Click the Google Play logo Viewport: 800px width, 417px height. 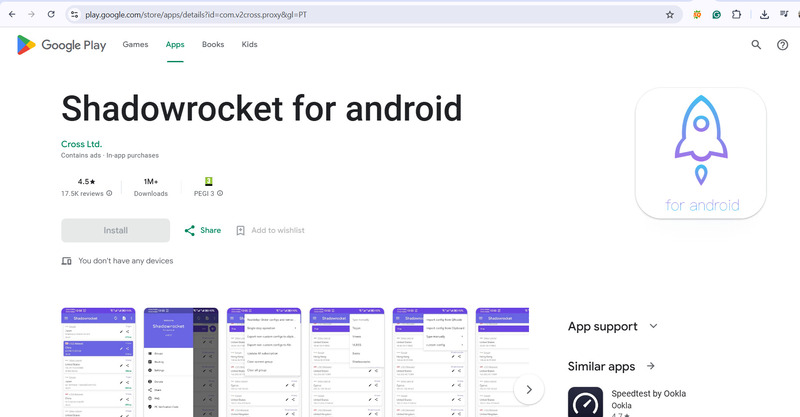61,45
